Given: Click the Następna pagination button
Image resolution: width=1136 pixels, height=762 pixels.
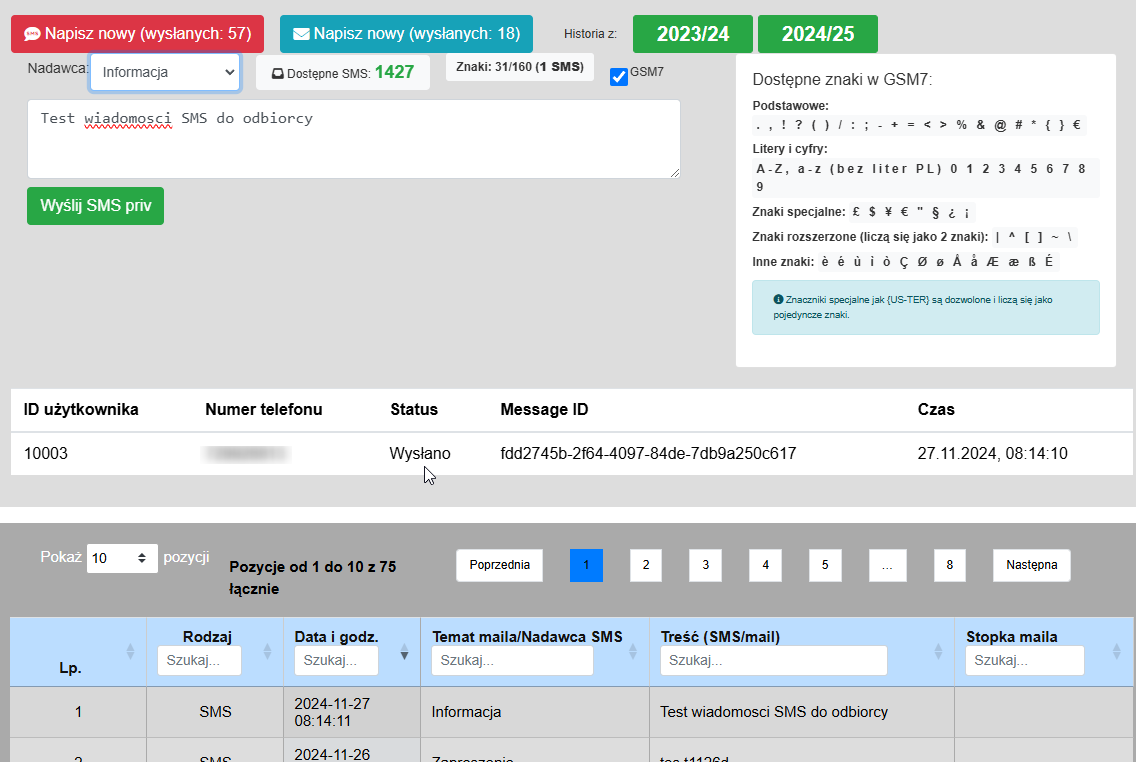Looking at the screenshot, I should click(1031, 565).
